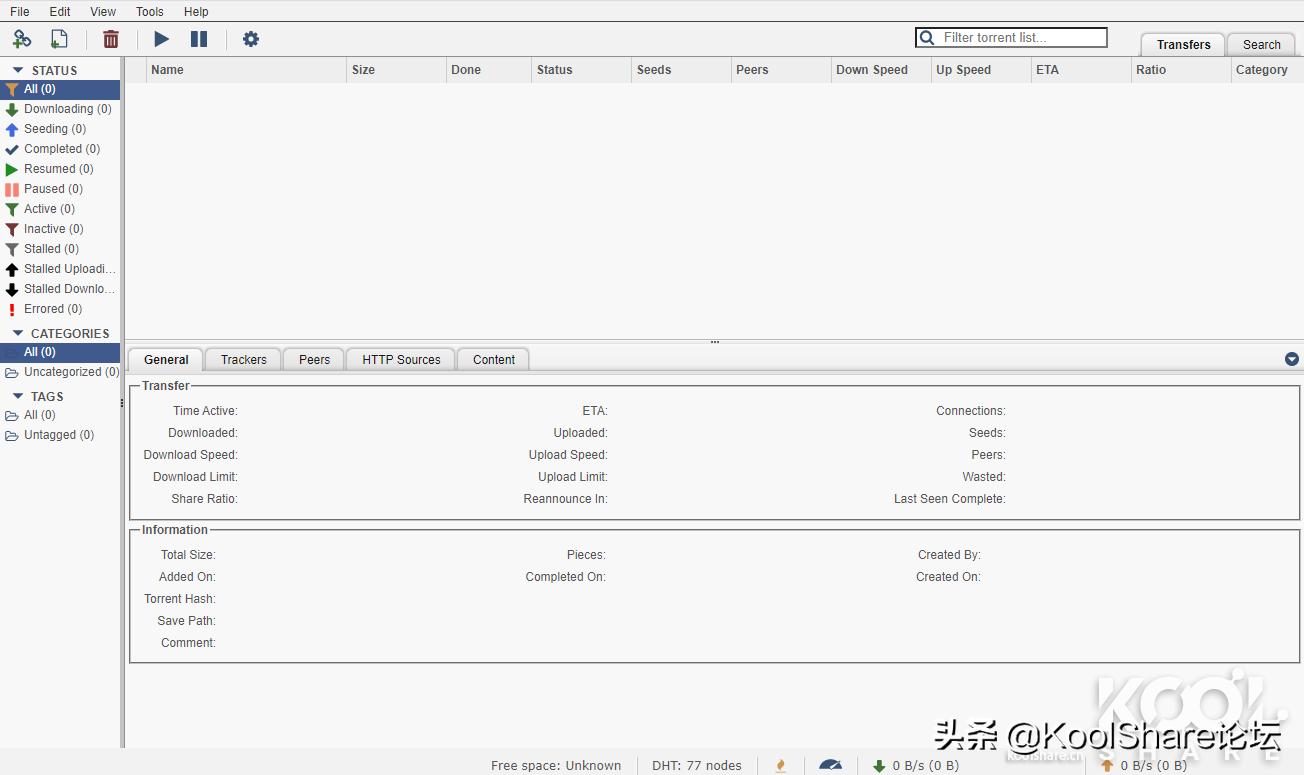1304x775 pixels.
Task: Click the DHT: 77 nodes status text
Action: [x=697, y=766]
